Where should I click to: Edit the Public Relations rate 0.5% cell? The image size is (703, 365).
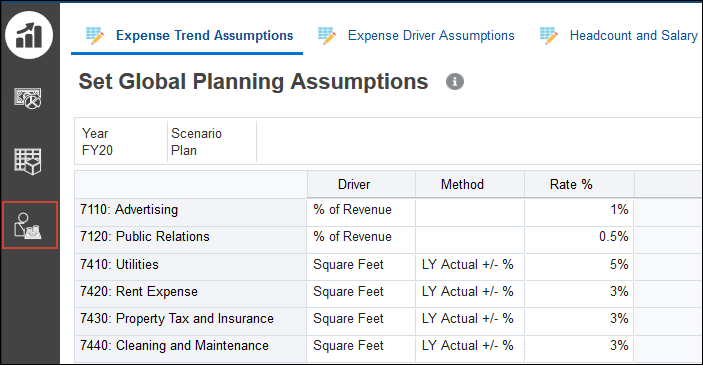(x=579, y=239)
